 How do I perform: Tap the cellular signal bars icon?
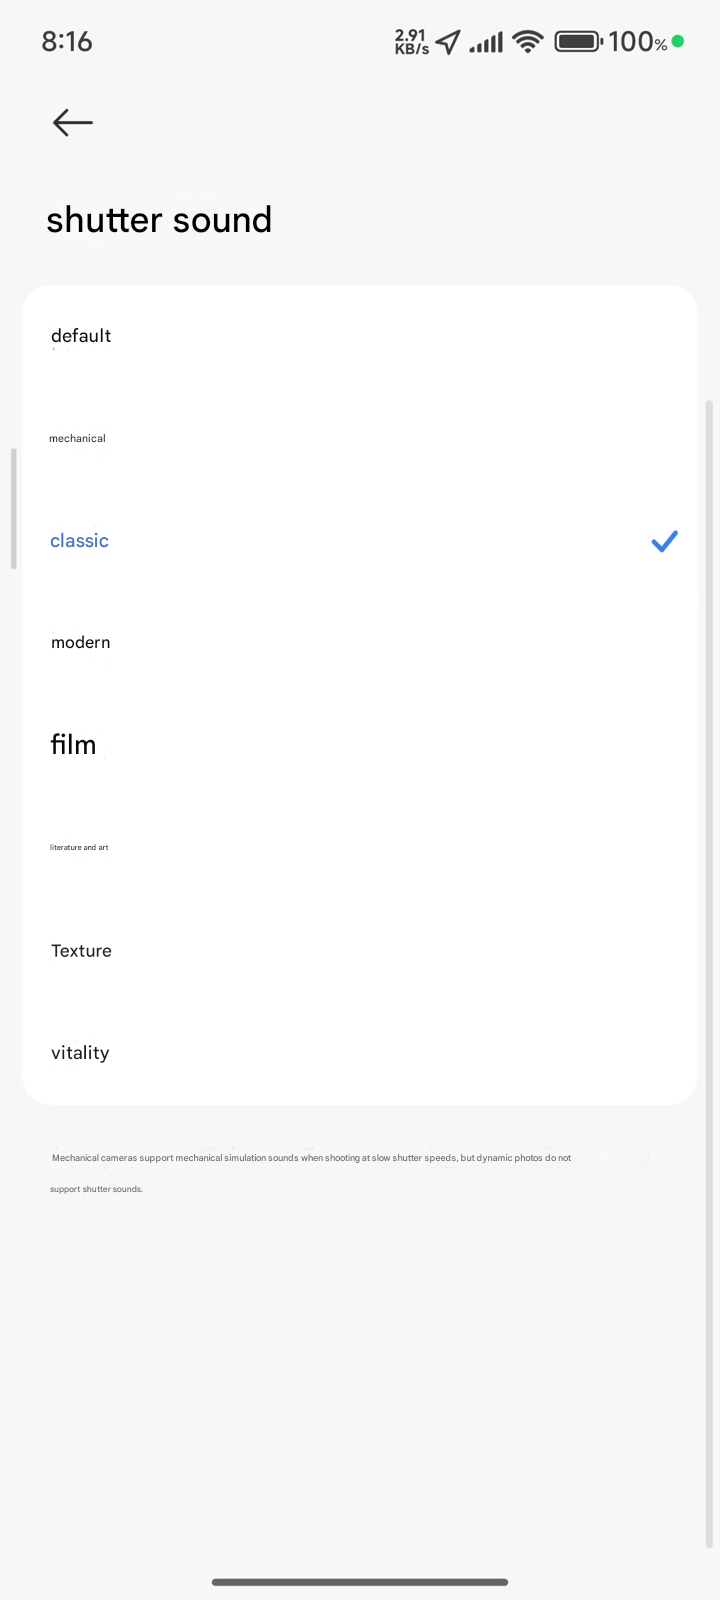(486, 43)
